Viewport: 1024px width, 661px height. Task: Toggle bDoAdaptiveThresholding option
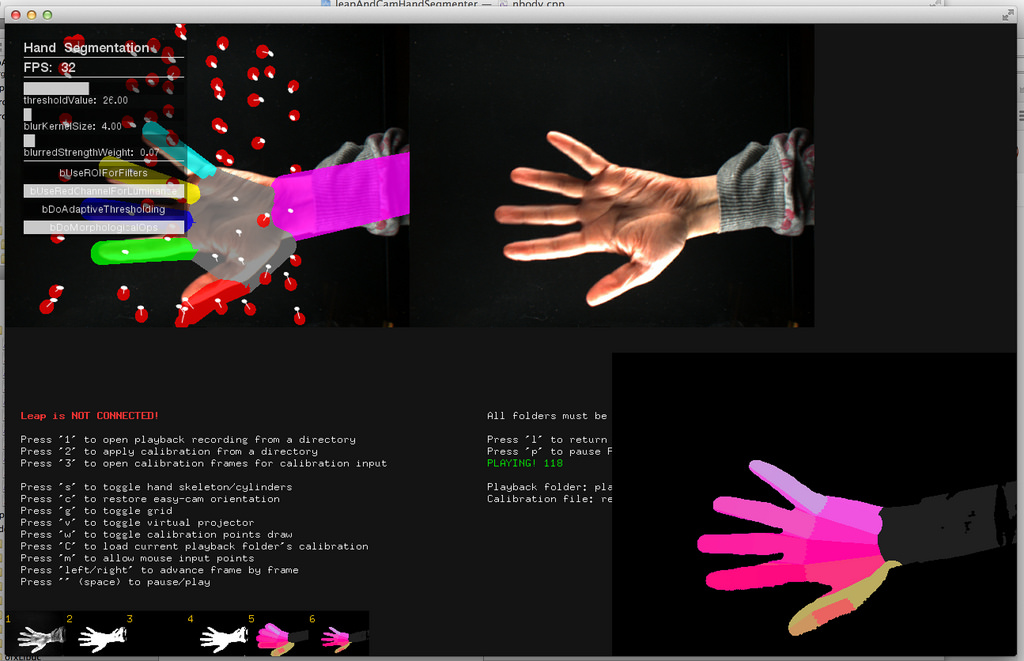[104, 209]
